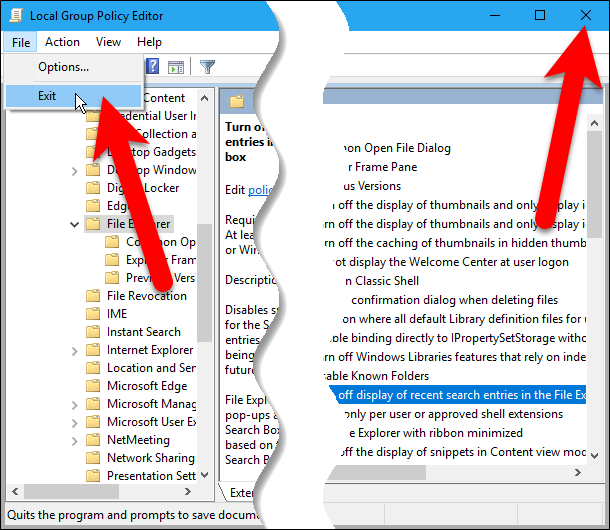This screenshot has width=610, height=530.
Task: Click the blue Help question mark toolbar icon
Action: (x=153, y=67)
